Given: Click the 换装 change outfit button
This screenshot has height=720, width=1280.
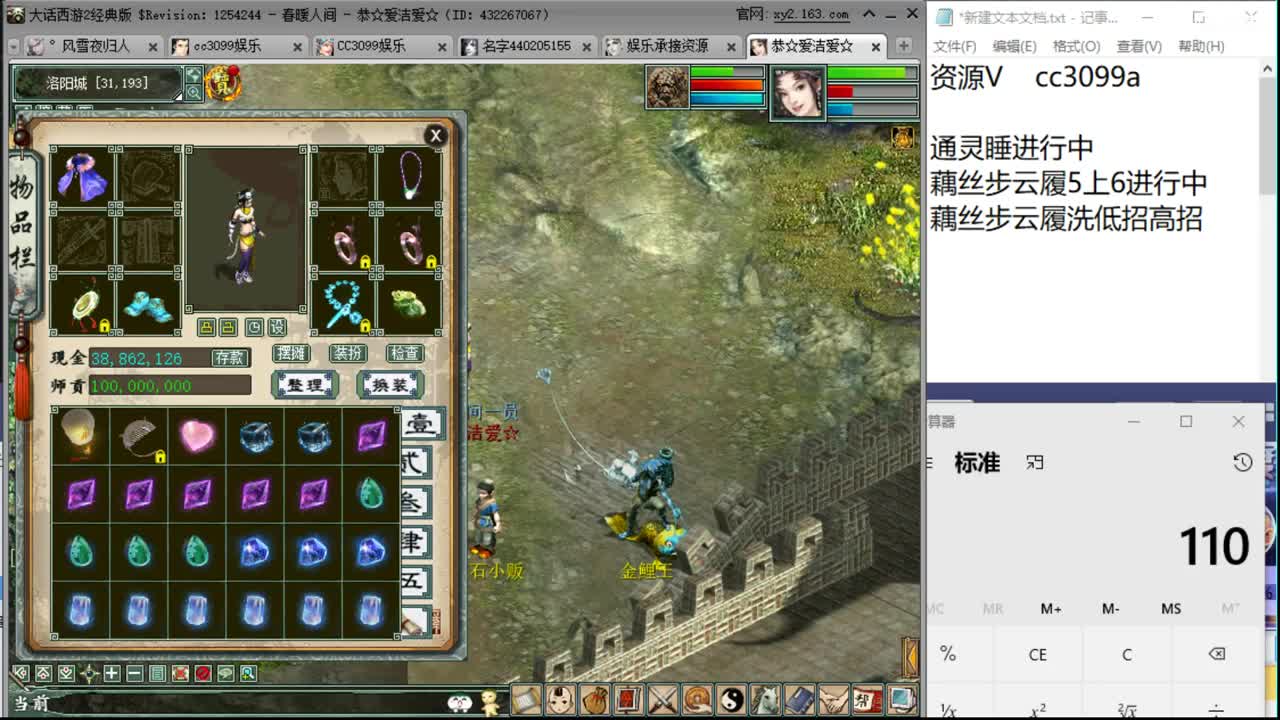Looking at the screenshot, I should pyautogui.click(x=390, y=385).
